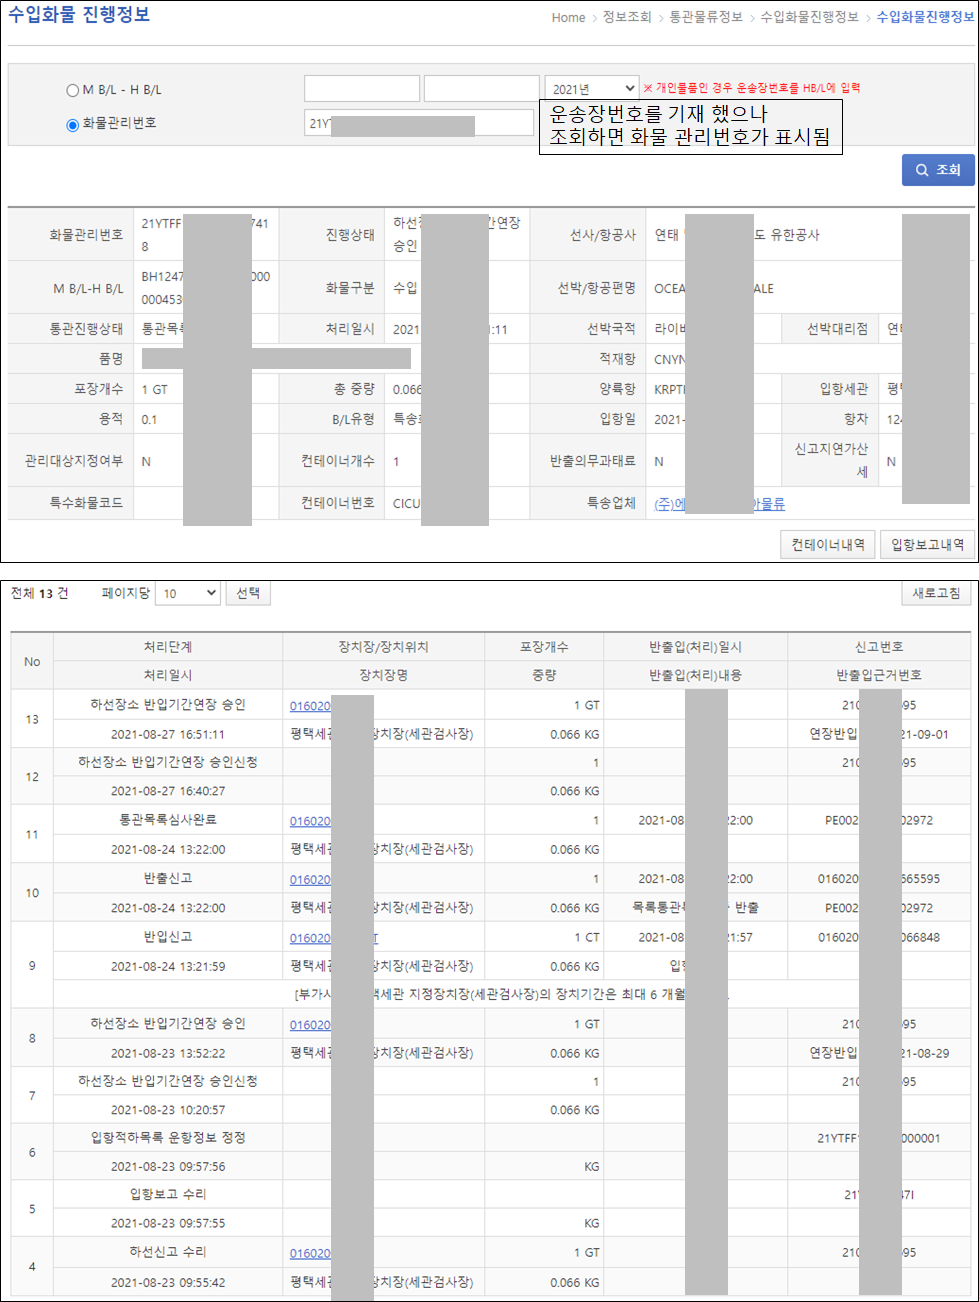Viewport: 979px width, 1302px height.
Task: Click the 처리단계 column header
Action: point(167,647)
